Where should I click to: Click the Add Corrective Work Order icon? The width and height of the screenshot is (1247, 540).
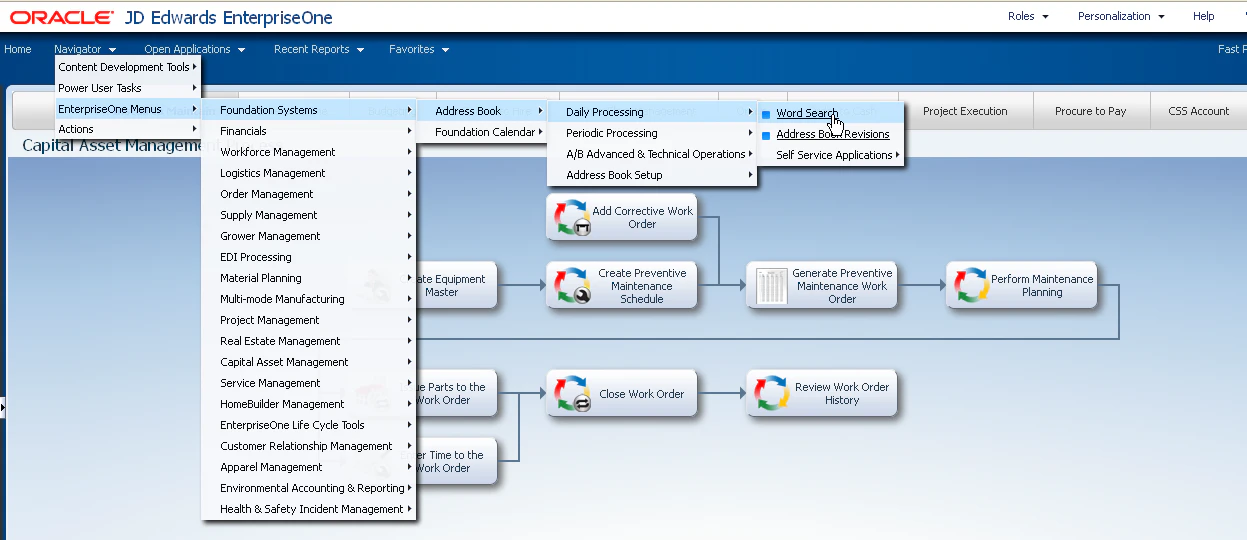pyautogui.click(x=573, y=217)
